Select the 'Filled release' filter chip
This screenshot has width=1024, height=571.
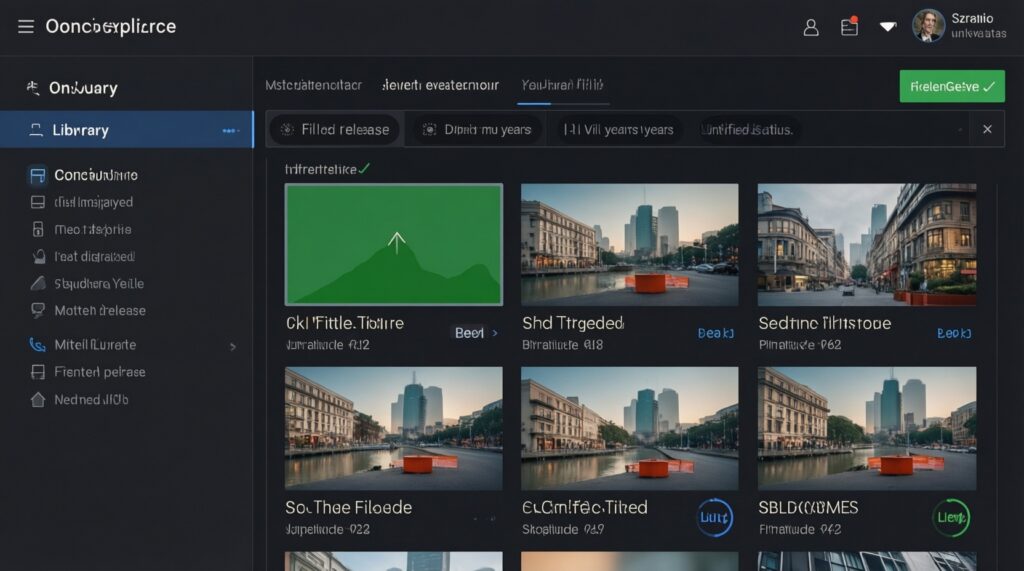[334, 129]
